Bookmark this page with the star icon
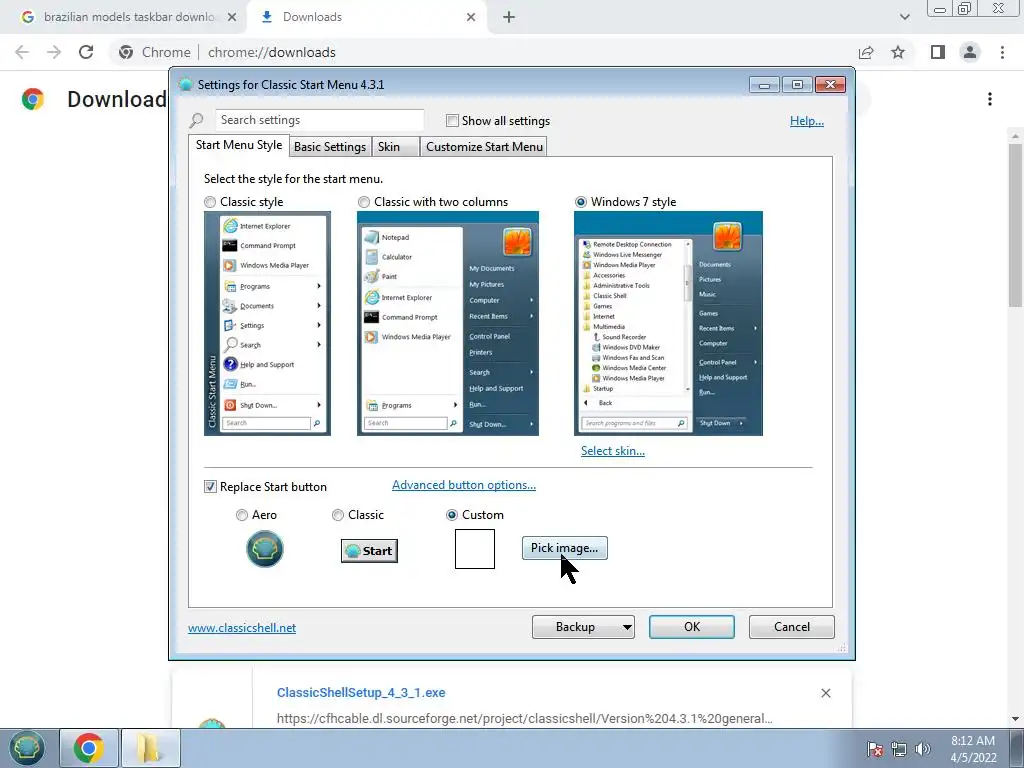1024x768 pixels. point(898,52)
